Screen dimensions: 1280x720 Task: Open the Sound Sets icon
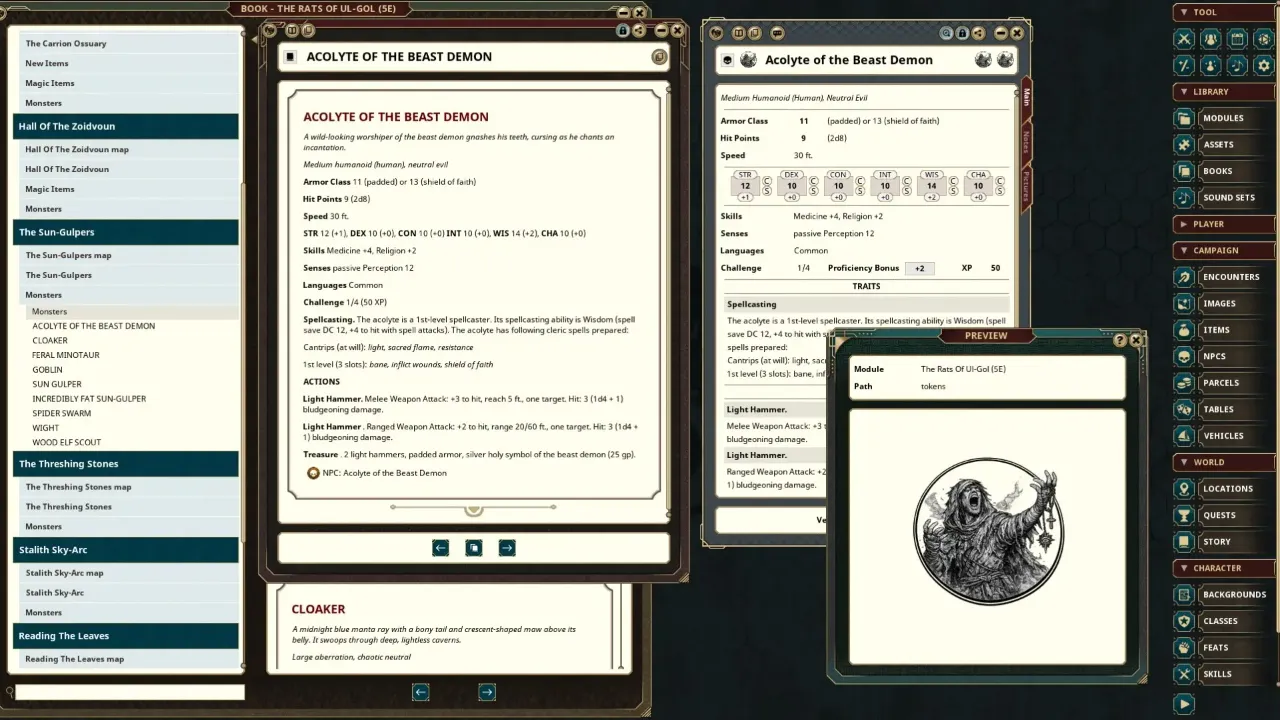pyautogui.click(x=1185, y=197)
